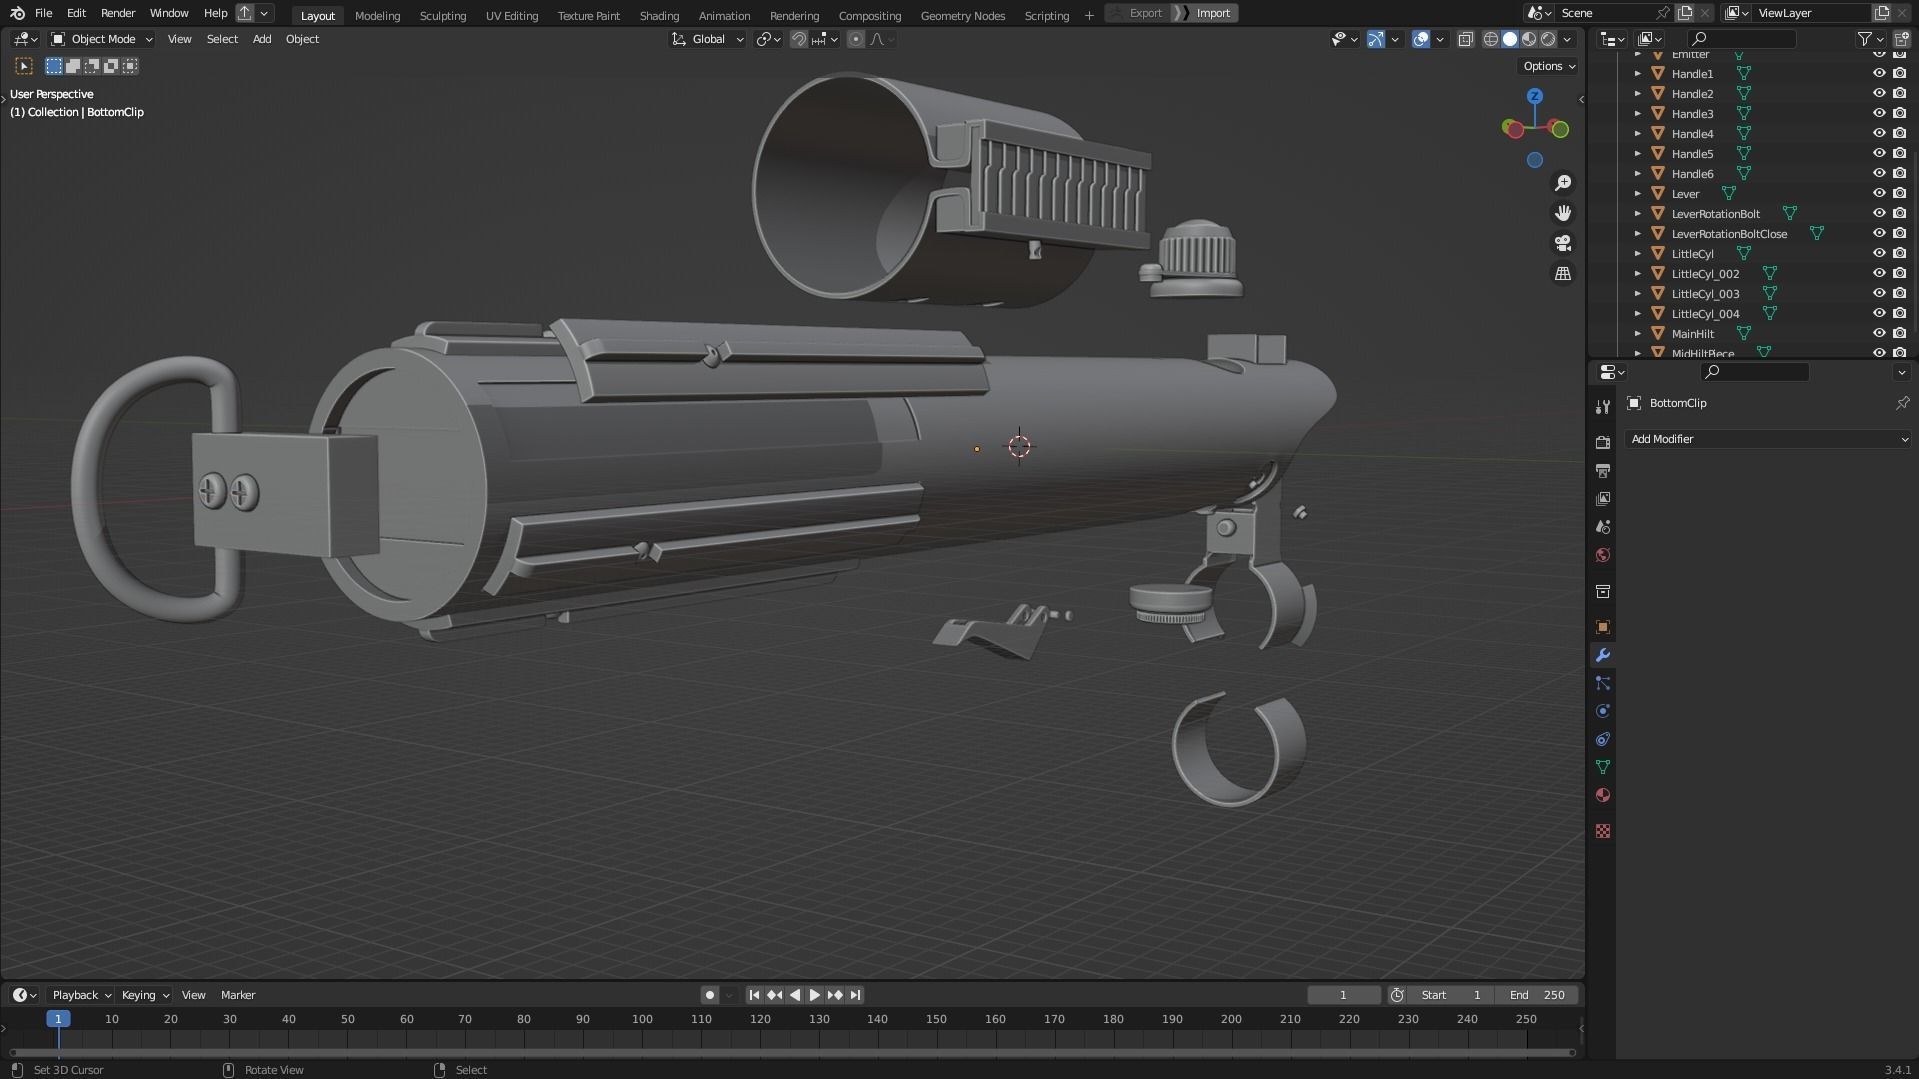Click the End frame value field
The height and width of the screenshot is (1079, 1919).
coord(1538,995)
